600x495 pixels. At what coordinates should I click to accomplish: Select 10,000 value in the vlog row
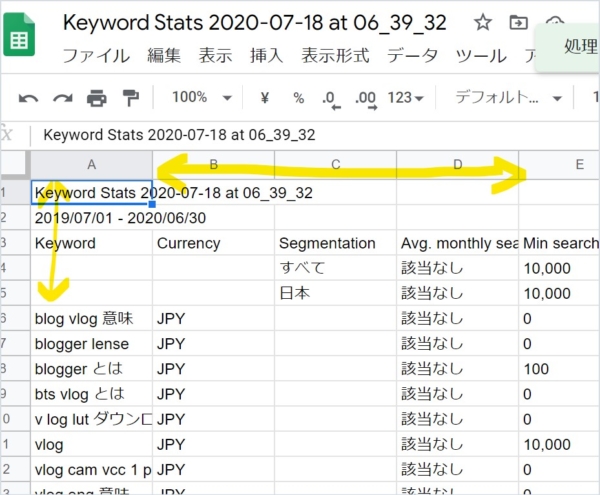coord(559,444)
